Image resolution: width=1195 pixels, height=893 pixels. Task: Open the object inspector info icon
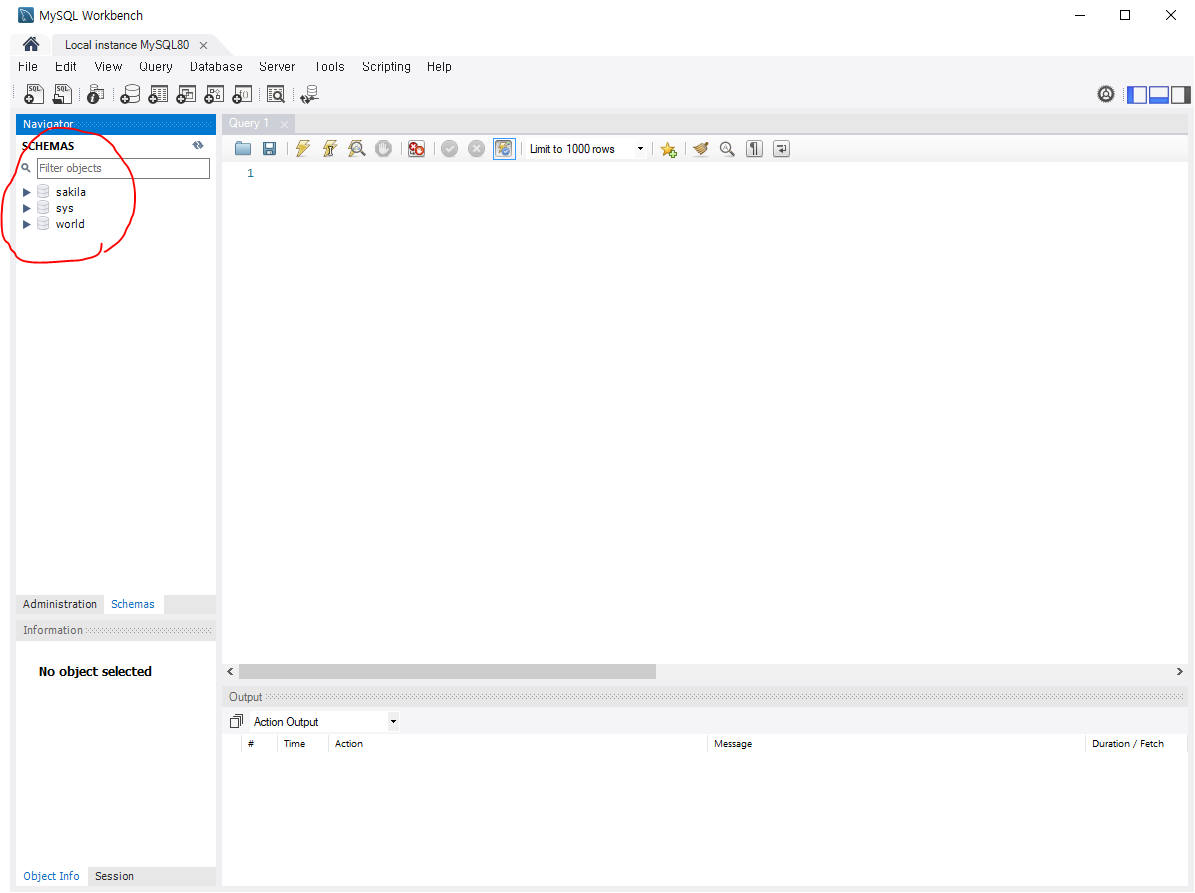(95, 94)
